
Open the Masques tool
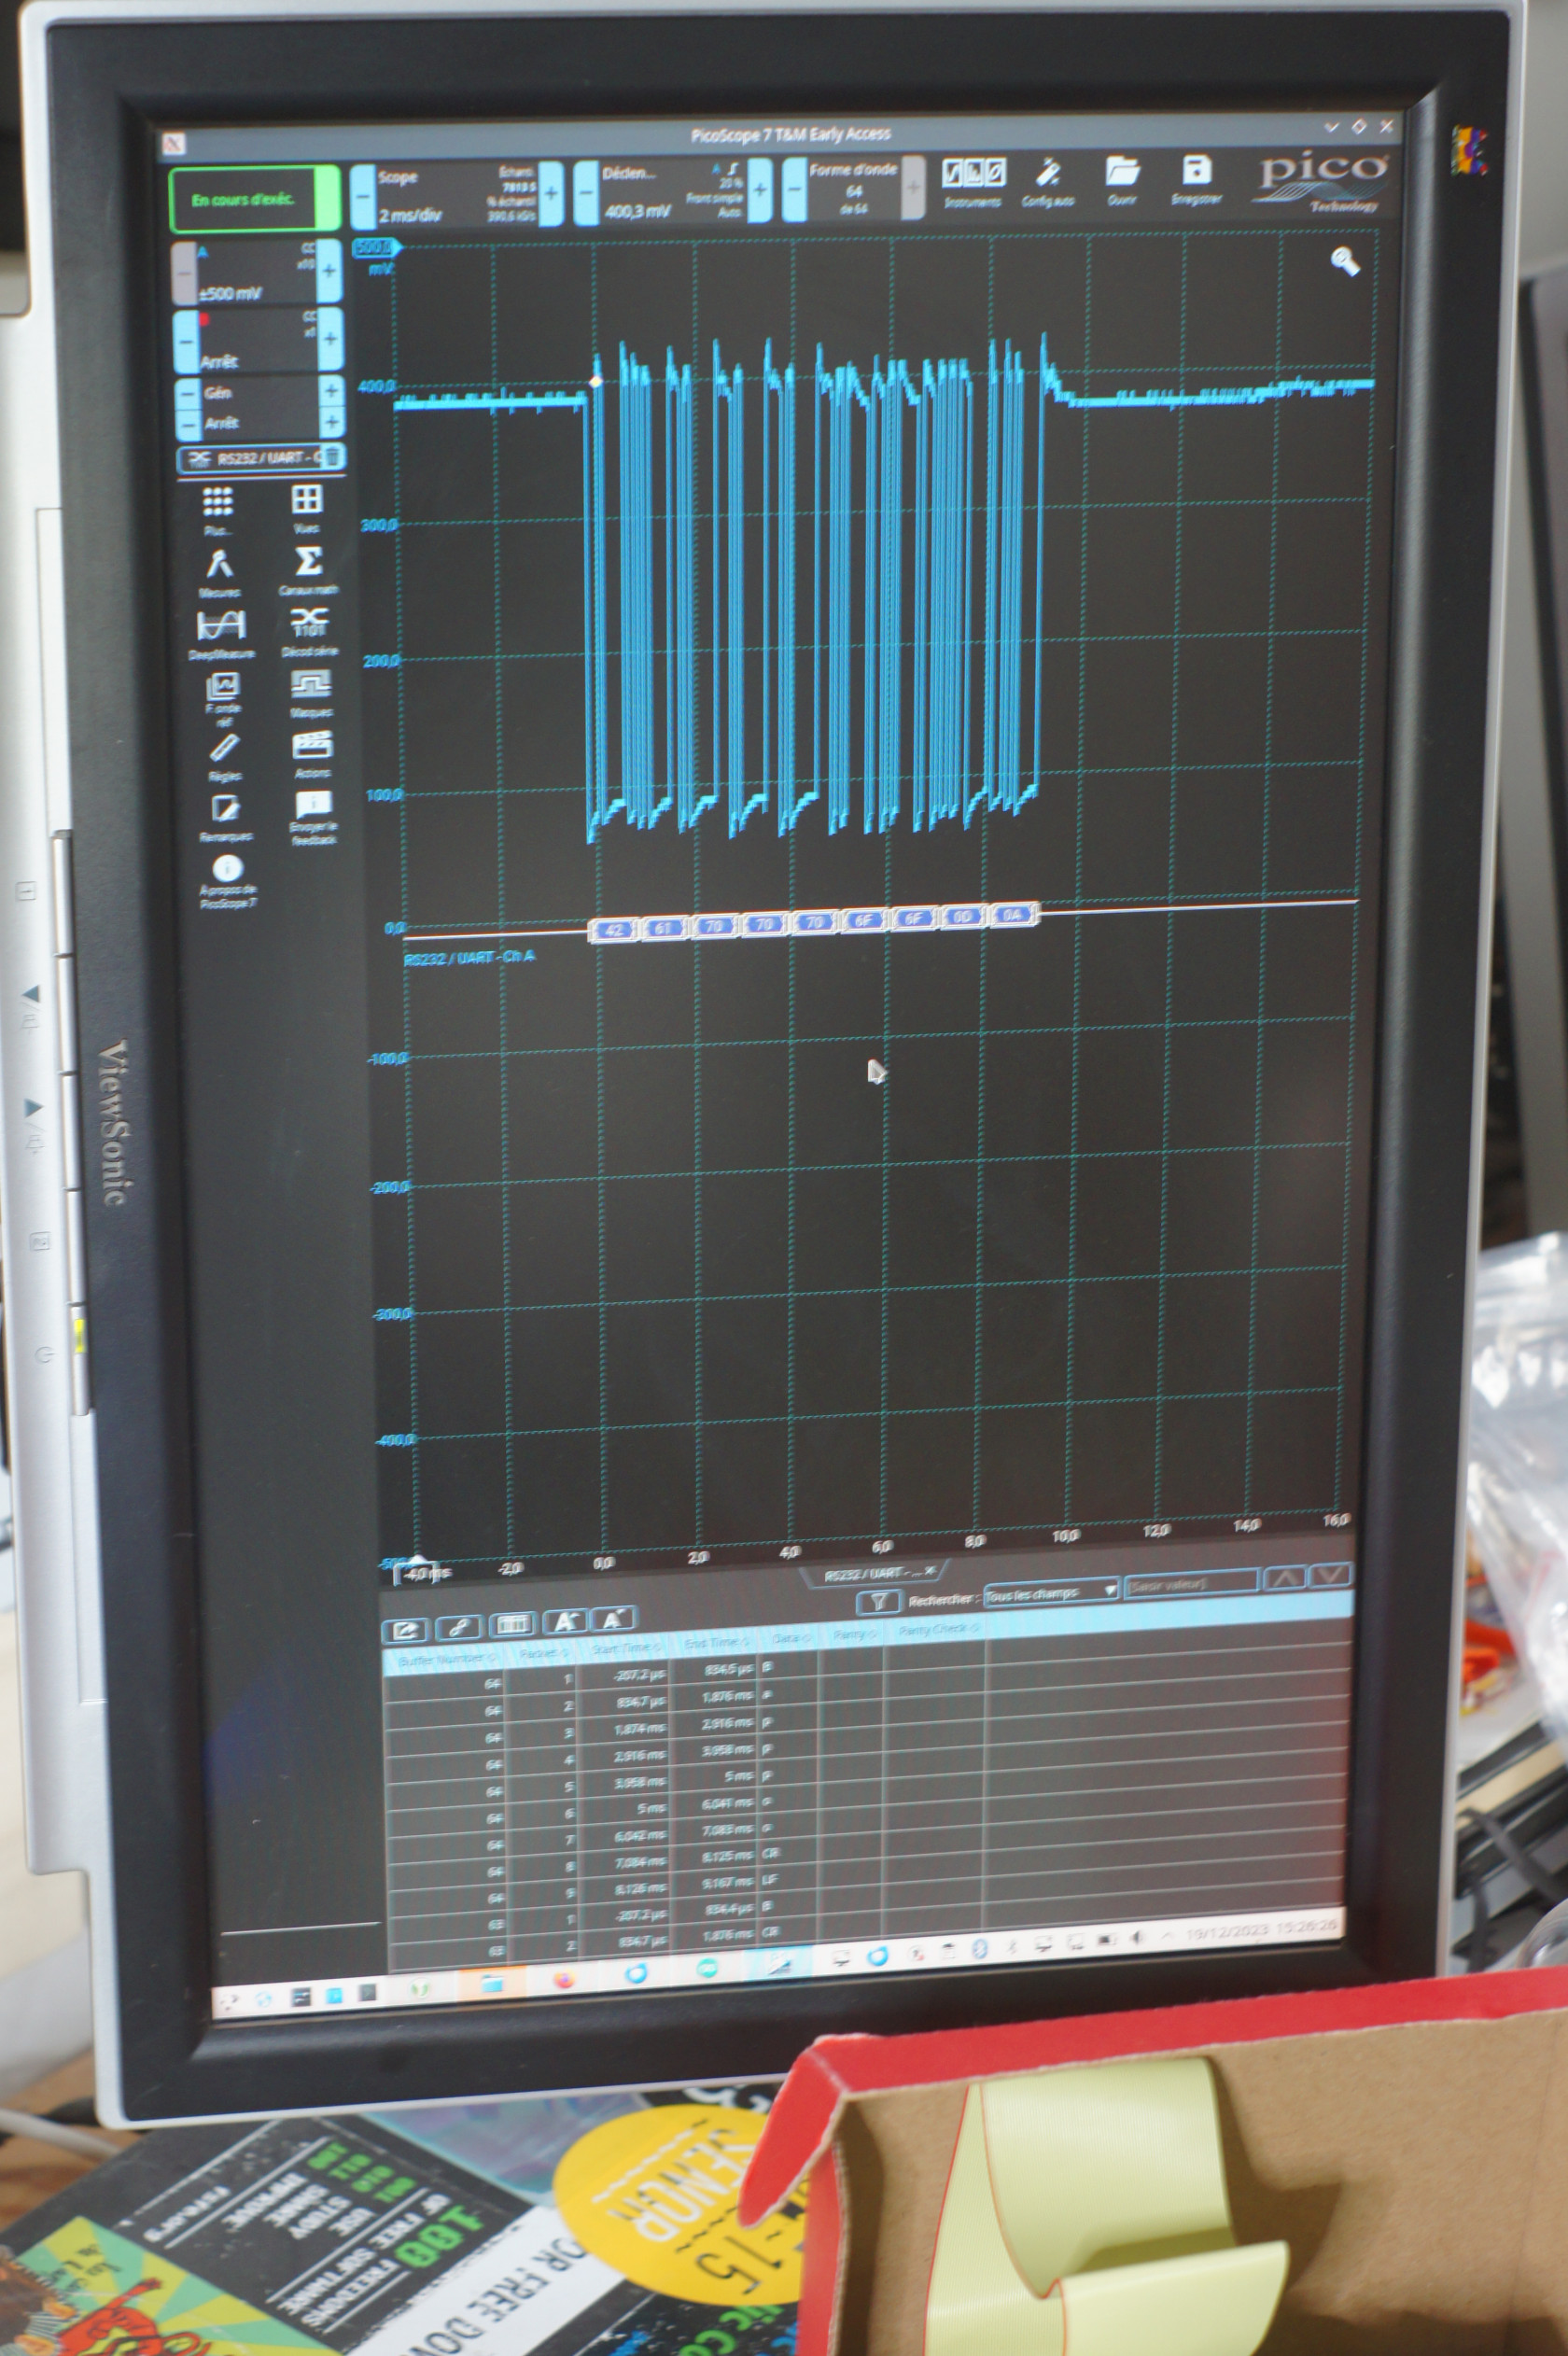(311, 692)
